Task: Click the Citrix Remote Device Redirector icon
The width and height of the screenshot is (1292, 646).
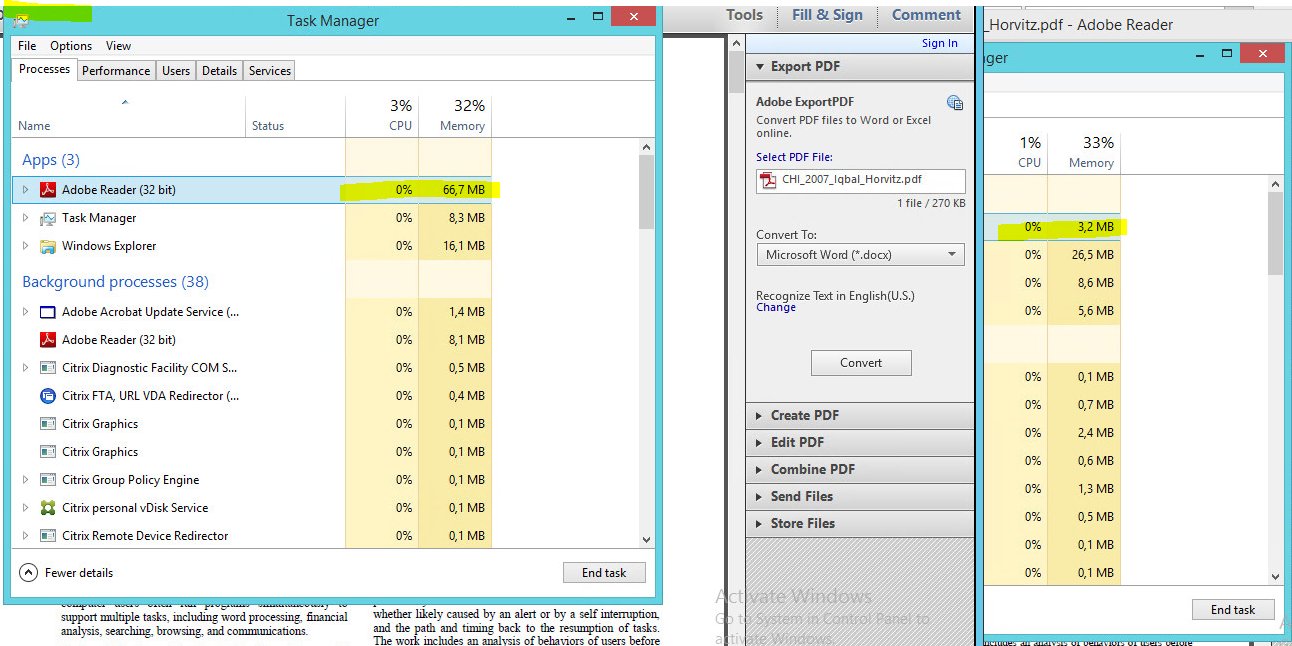Action: (x=47, y=536)
